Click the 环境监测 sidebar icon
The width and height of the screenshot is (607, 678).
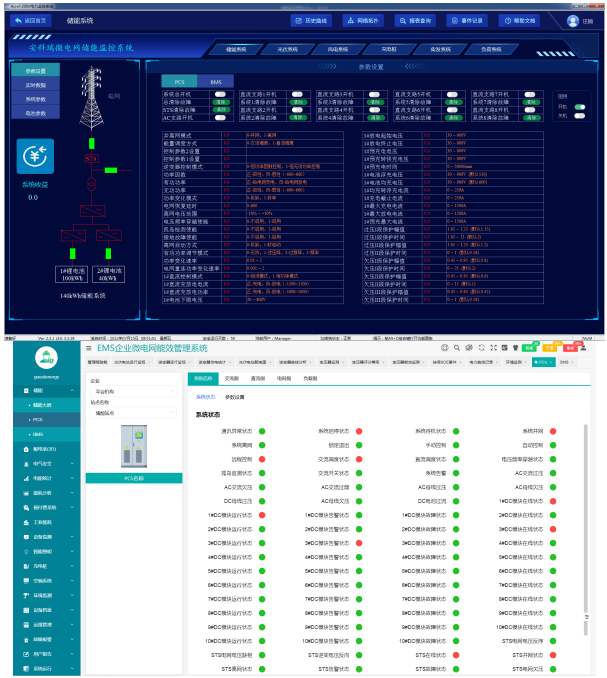pos(26,595)
